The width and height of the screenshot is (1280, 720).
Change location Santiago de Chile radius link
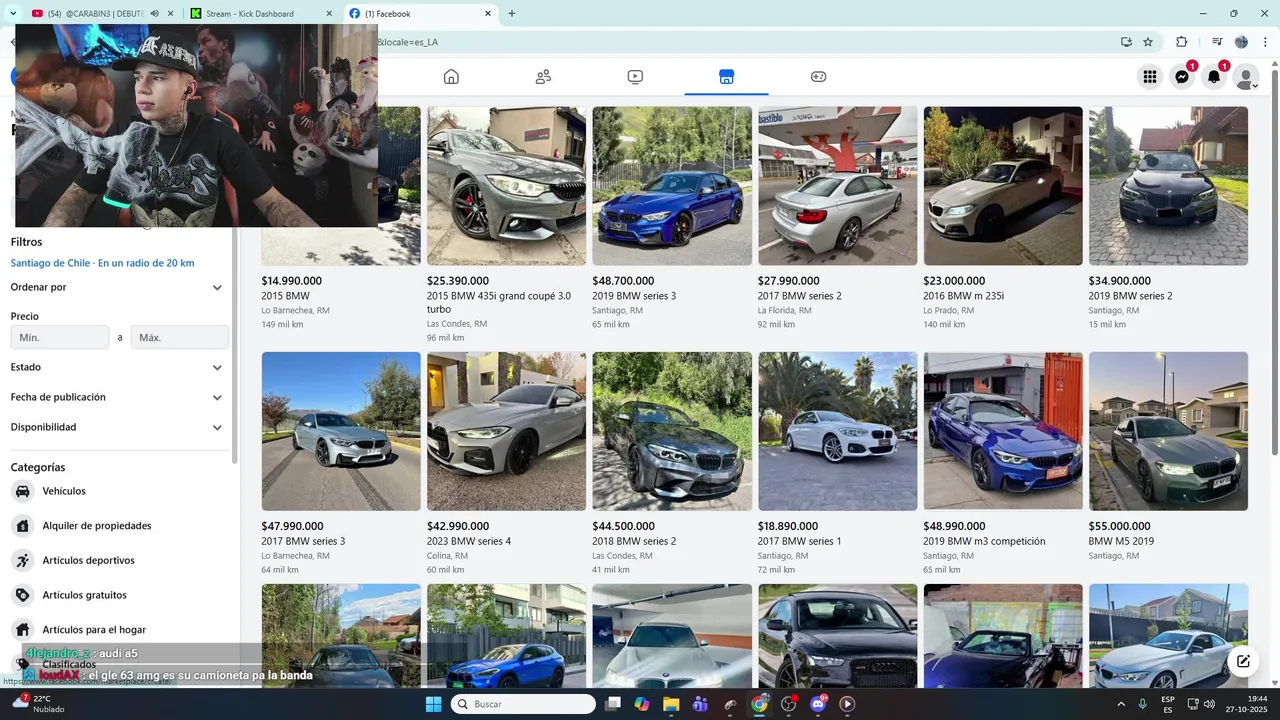(102, 263)
